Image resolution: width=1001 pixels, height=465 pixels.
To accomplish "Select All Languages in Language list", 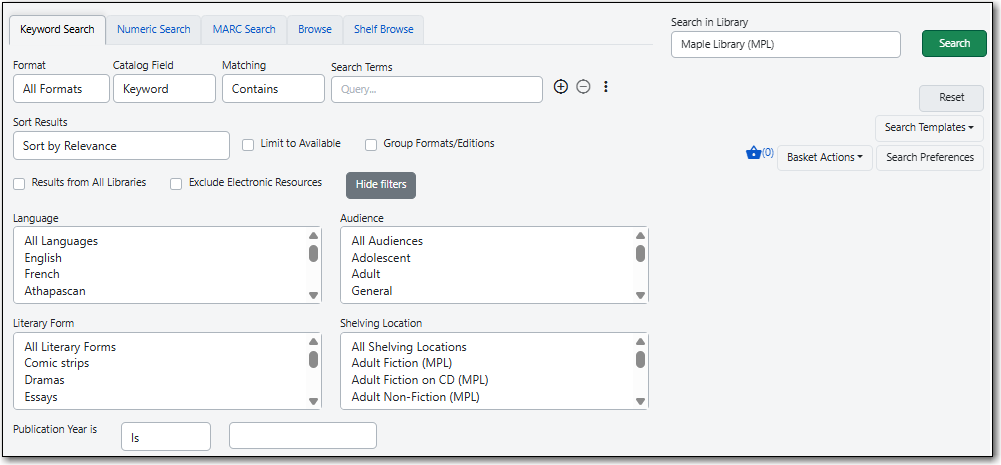I will [x=61, y=241].
